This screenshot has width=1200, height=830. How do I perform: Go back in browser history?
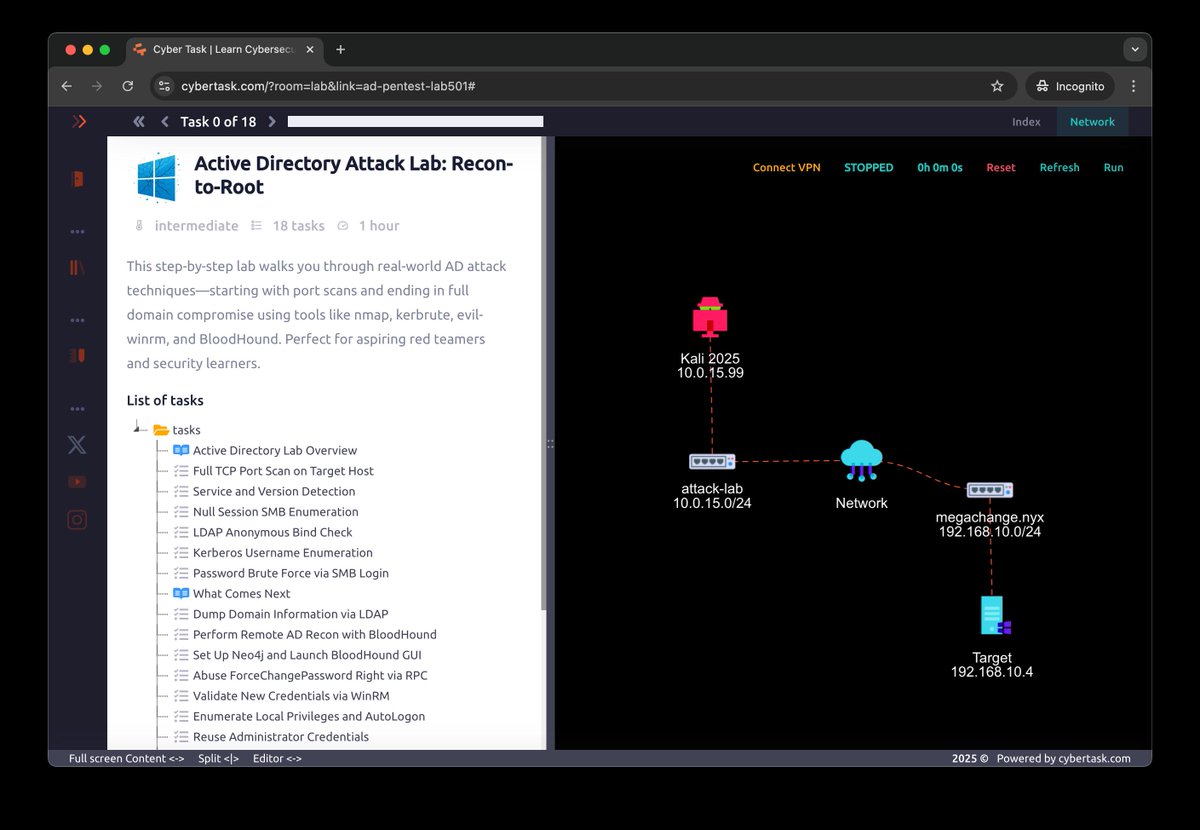click(x=67, y=86)
